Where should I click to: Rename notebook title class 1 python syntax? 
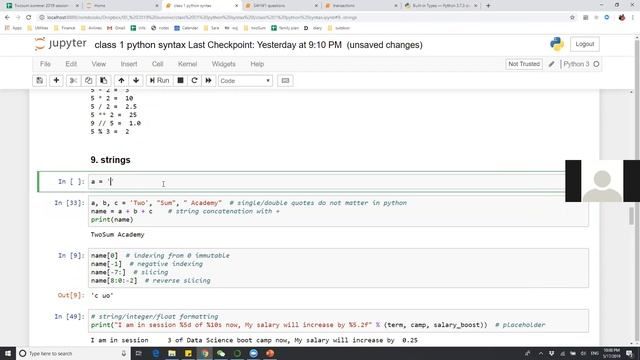tap(140, 45)
